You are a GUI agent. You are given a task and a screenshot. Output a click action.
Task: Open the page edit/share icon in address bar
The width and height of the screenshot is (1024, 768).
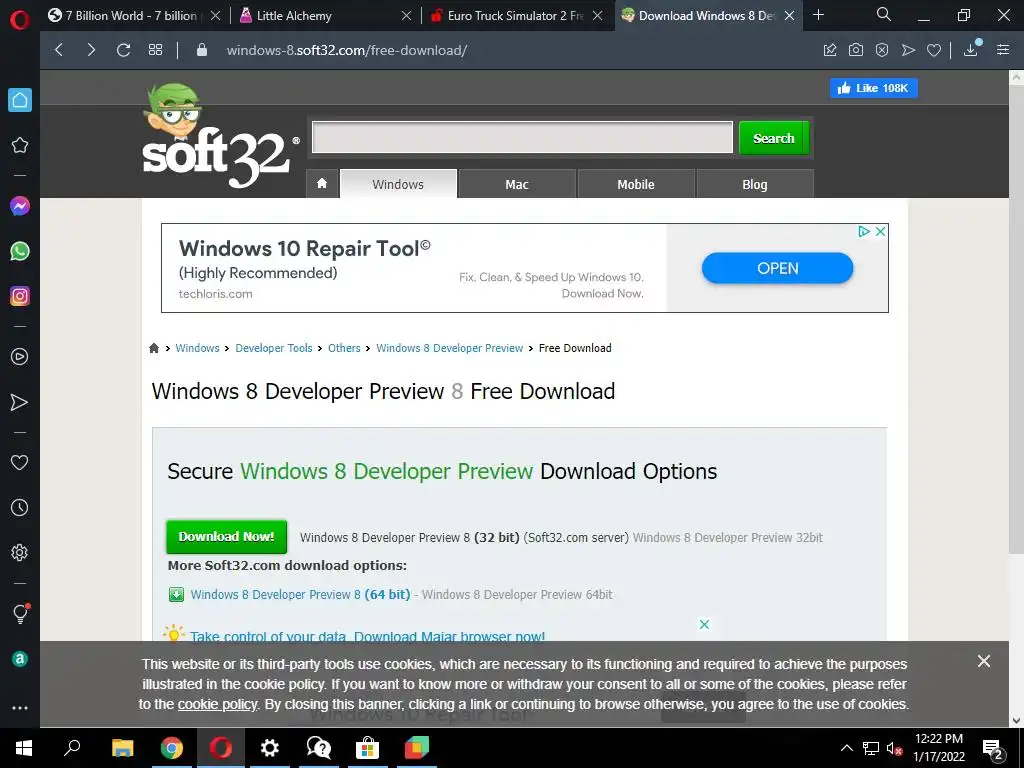click(x=830, y=50)
